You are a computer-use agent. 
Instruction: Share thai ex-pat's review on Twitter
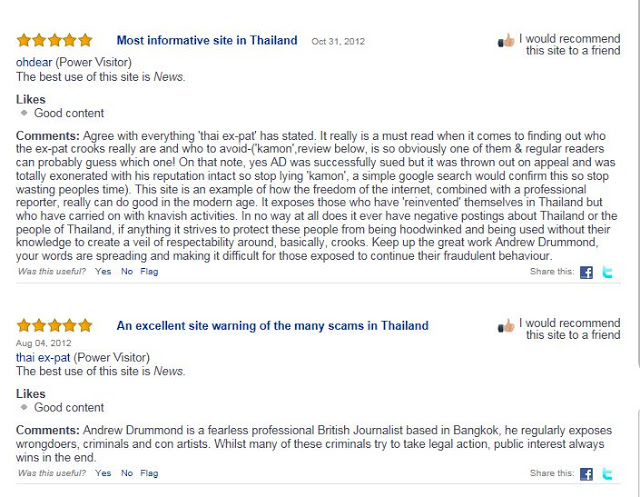pyautogui.click(x=607, y=474)
